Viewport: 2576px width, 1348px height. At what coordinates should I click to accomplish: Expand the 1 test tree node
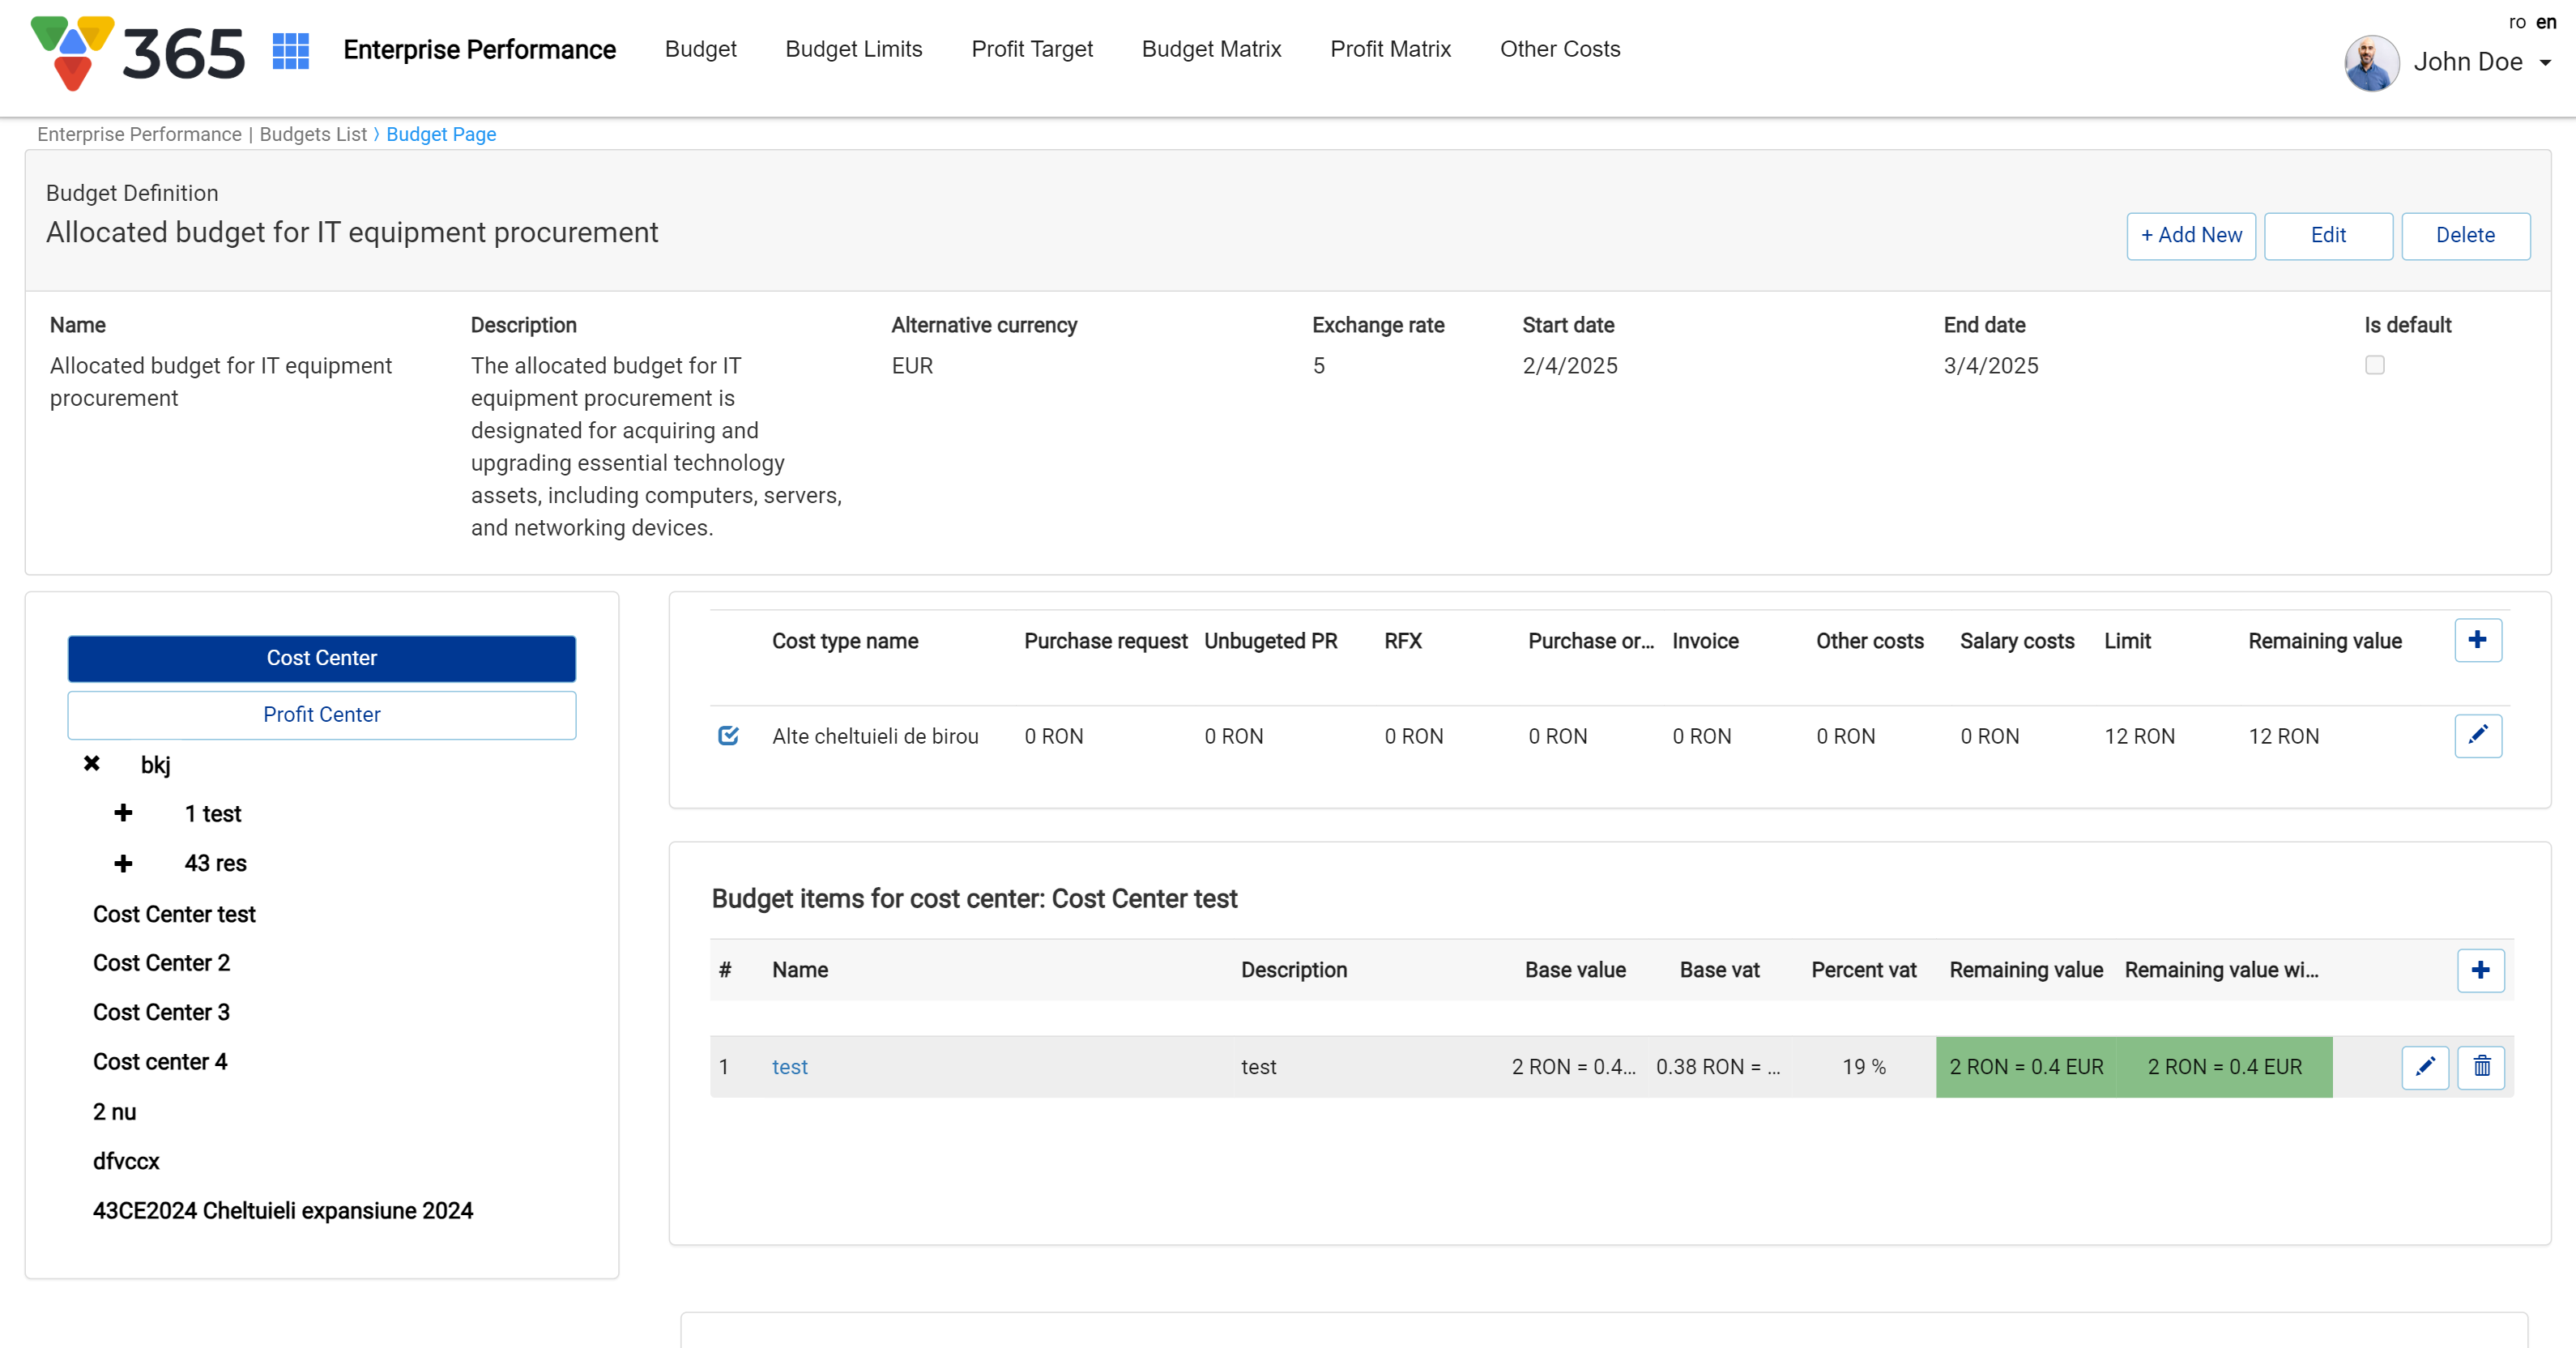pyautogui.click(x=123, y=813)
